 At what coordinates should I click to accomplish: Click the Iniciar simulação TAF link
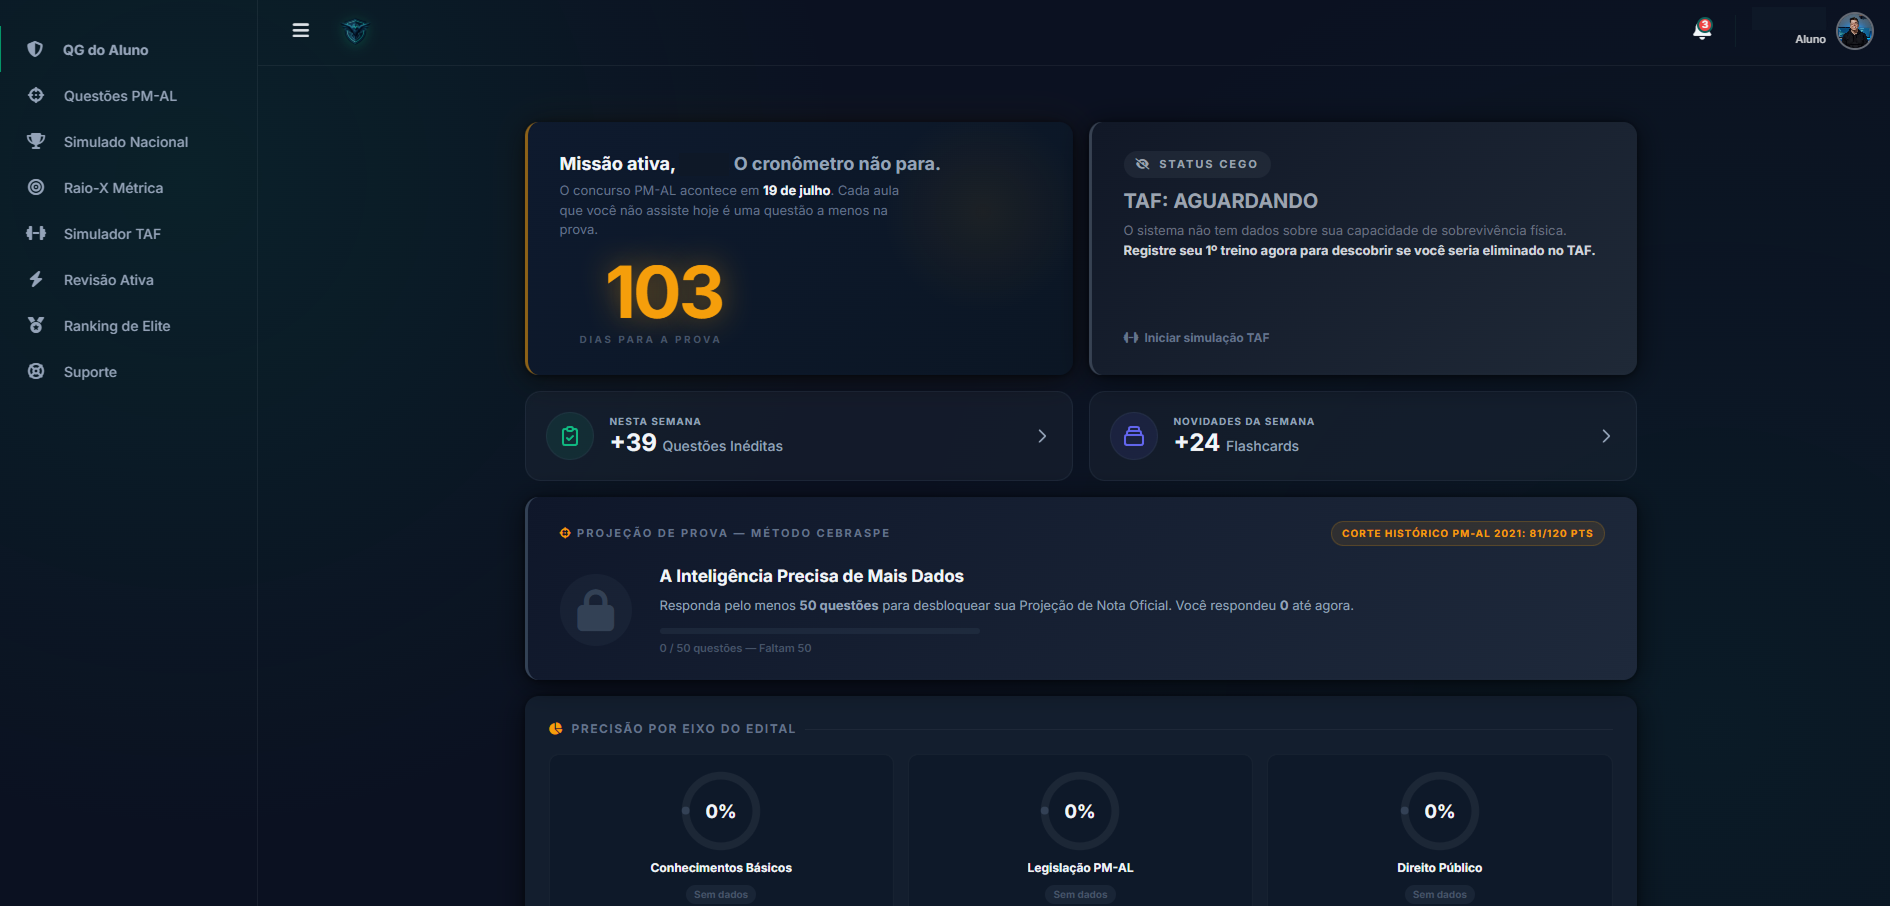point(1196,338)
